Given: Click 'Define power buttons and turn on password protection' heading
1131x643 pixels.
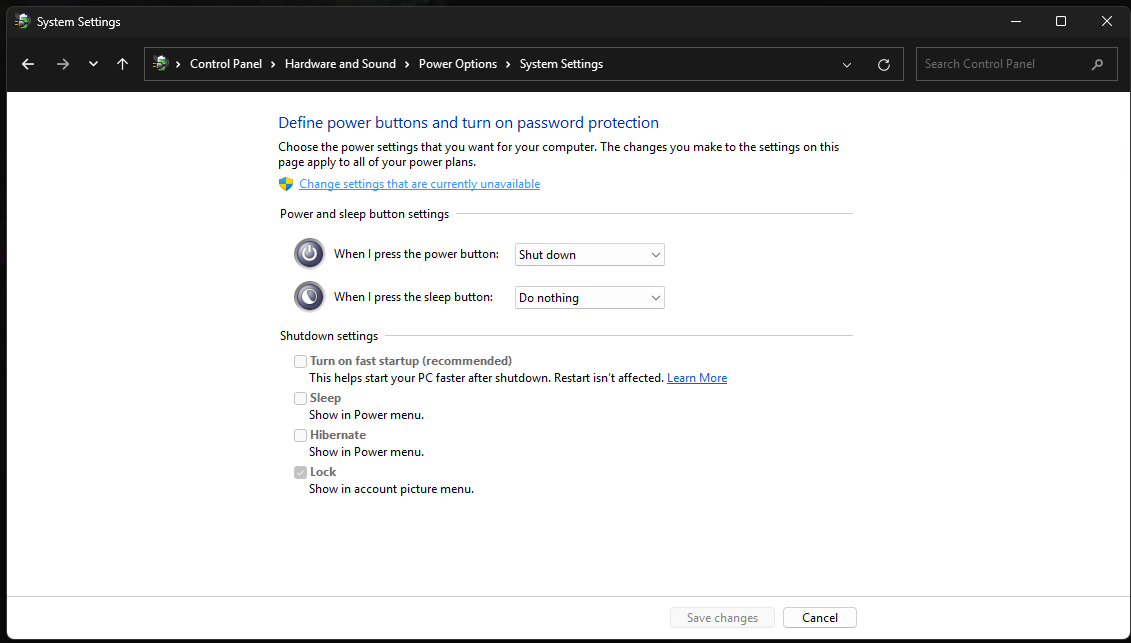Looking at the screenshot, I should pyautogui.click(x=469, y=123).
